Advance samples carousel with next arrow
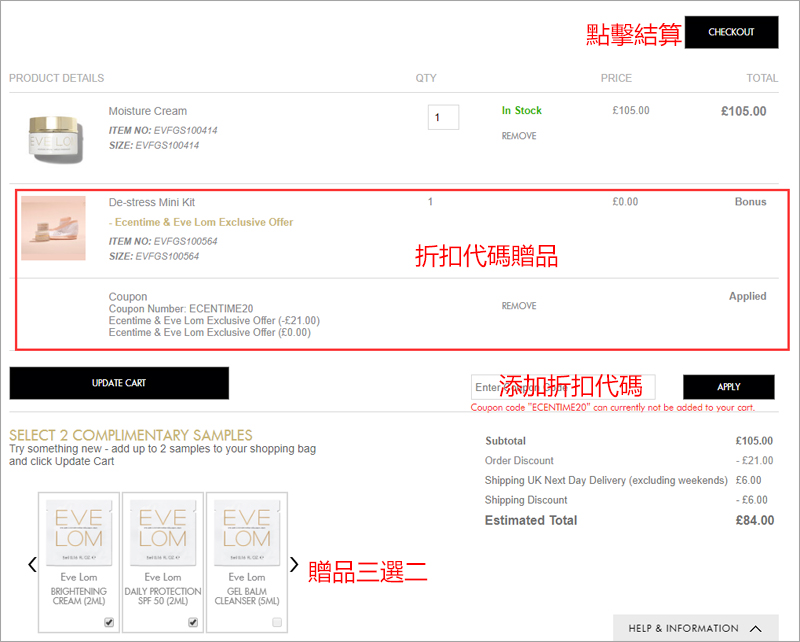 [x=294, y=565]
